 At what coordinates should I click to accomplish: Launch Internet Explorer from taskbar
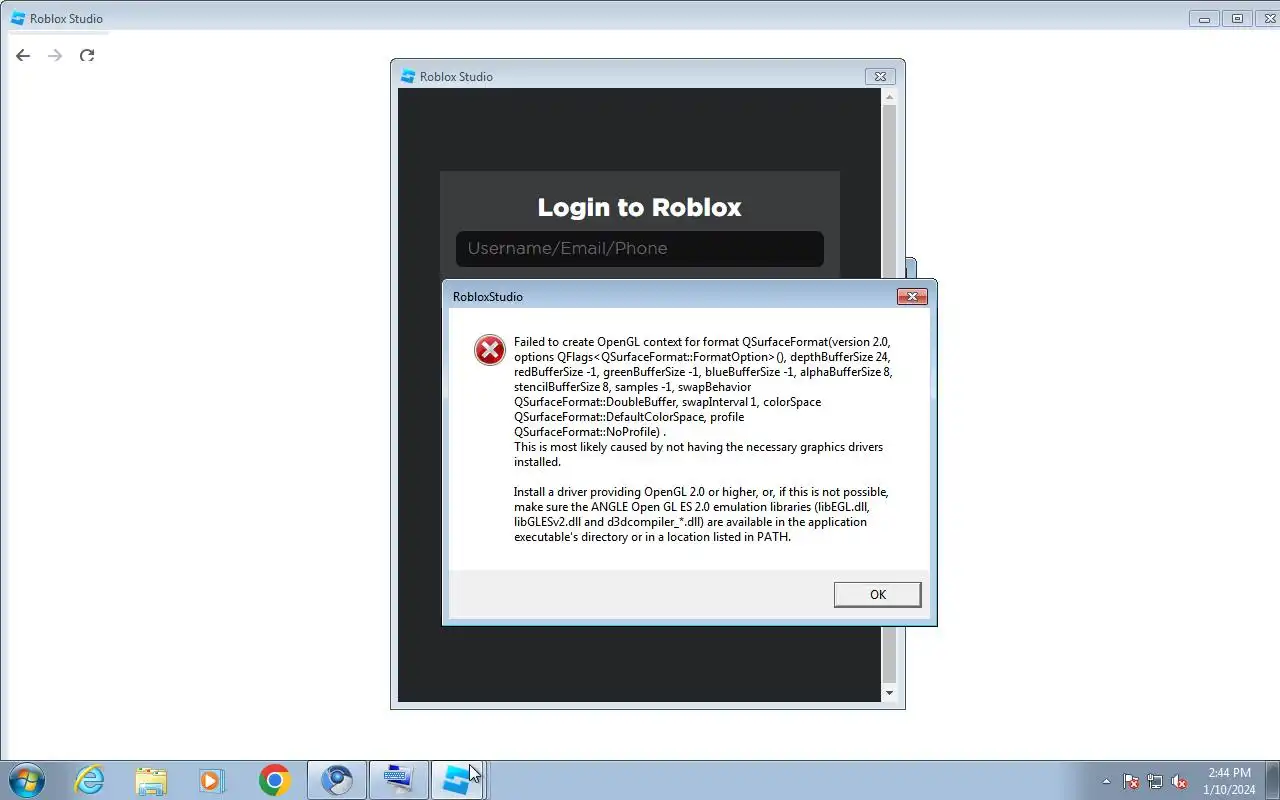pos(90,780)
